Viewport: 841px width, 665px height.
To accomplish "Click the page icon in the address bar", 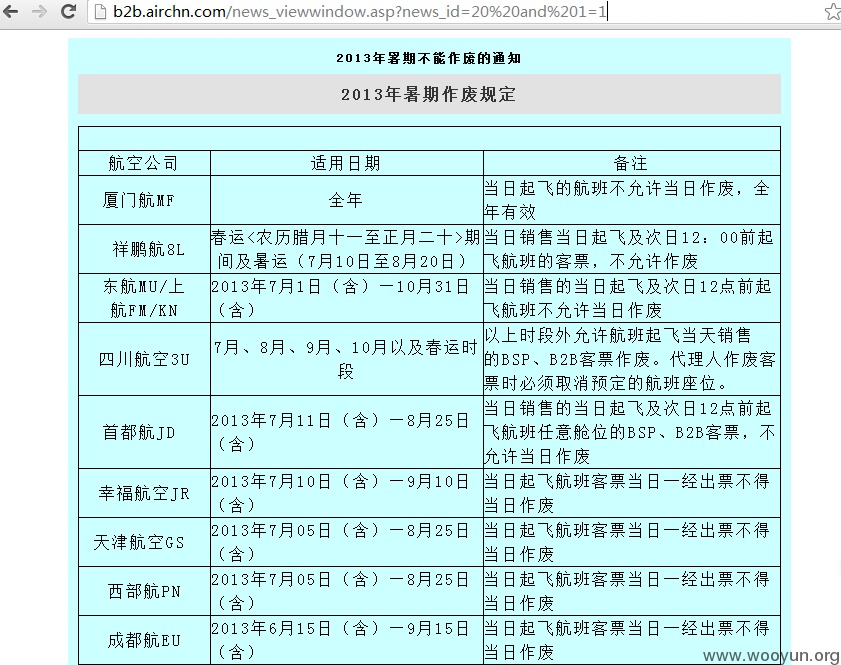I will (x=100, y=11).
